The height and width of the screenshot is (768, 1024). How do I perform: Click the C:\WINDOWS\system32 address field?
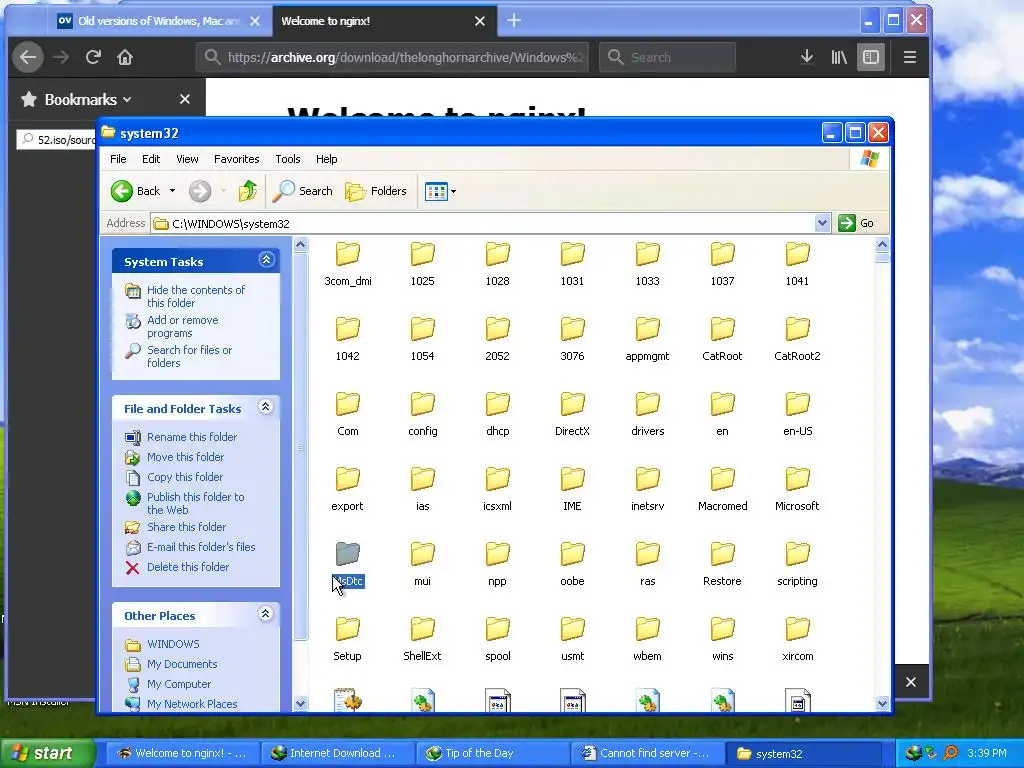pyautogui.click(x=483, y=223)
